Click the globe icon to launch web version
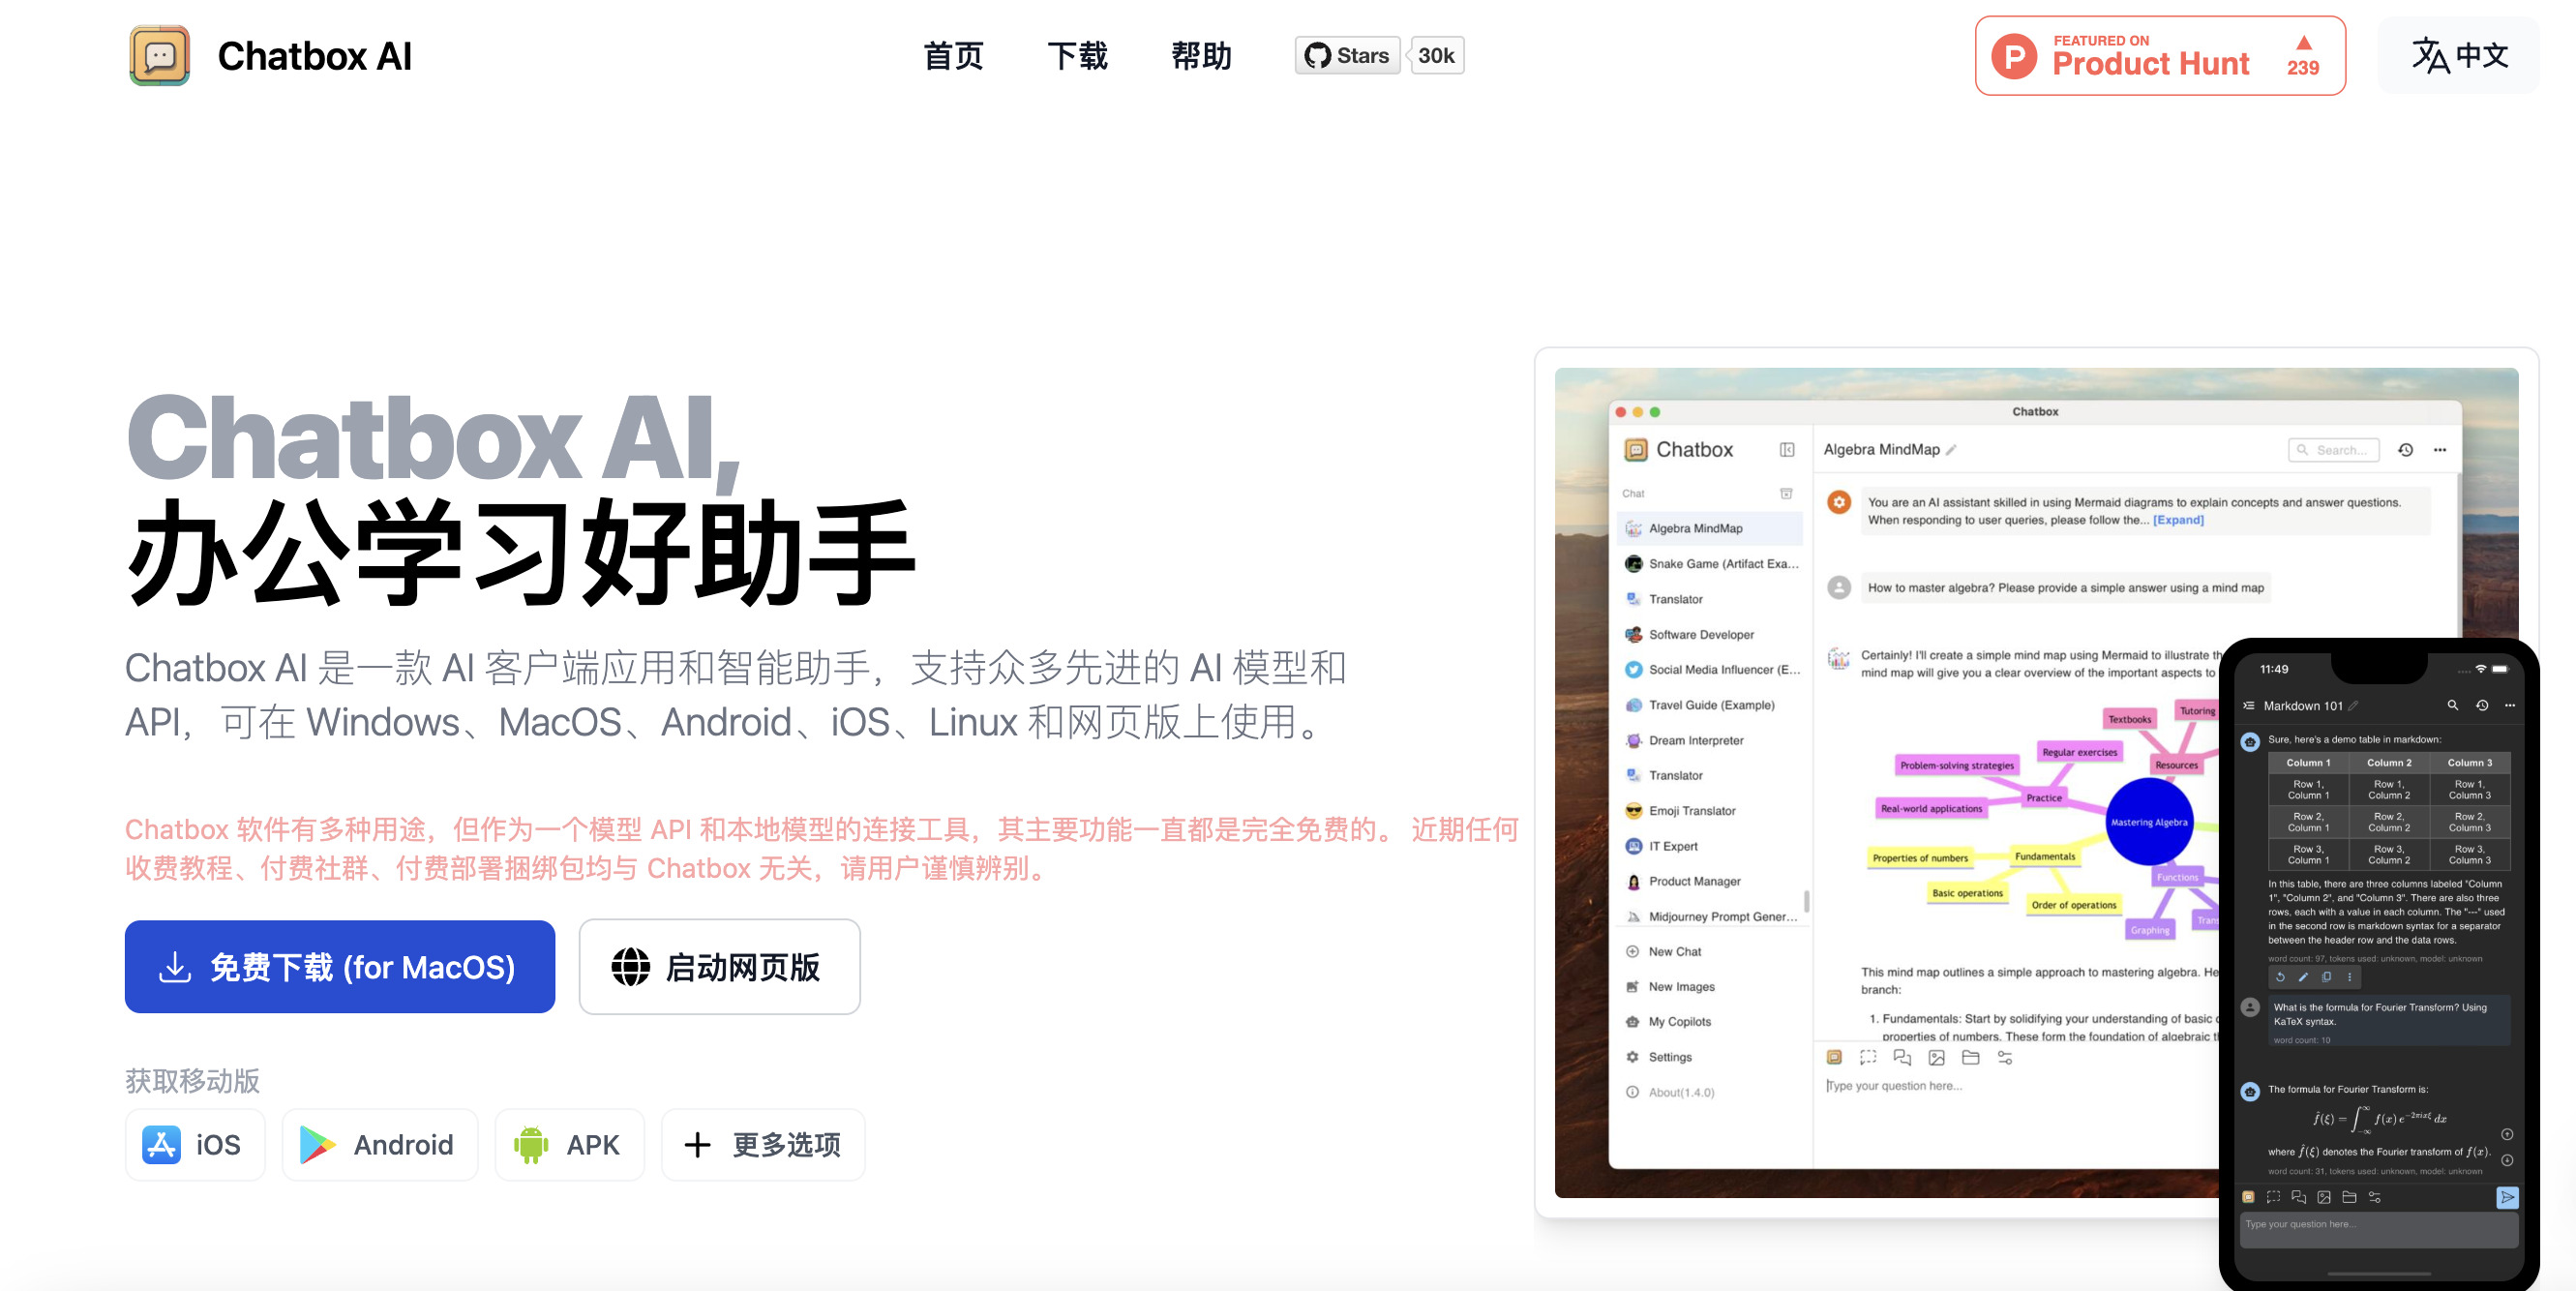This screenshot has height=1291, width=2576. coord(631,967)
